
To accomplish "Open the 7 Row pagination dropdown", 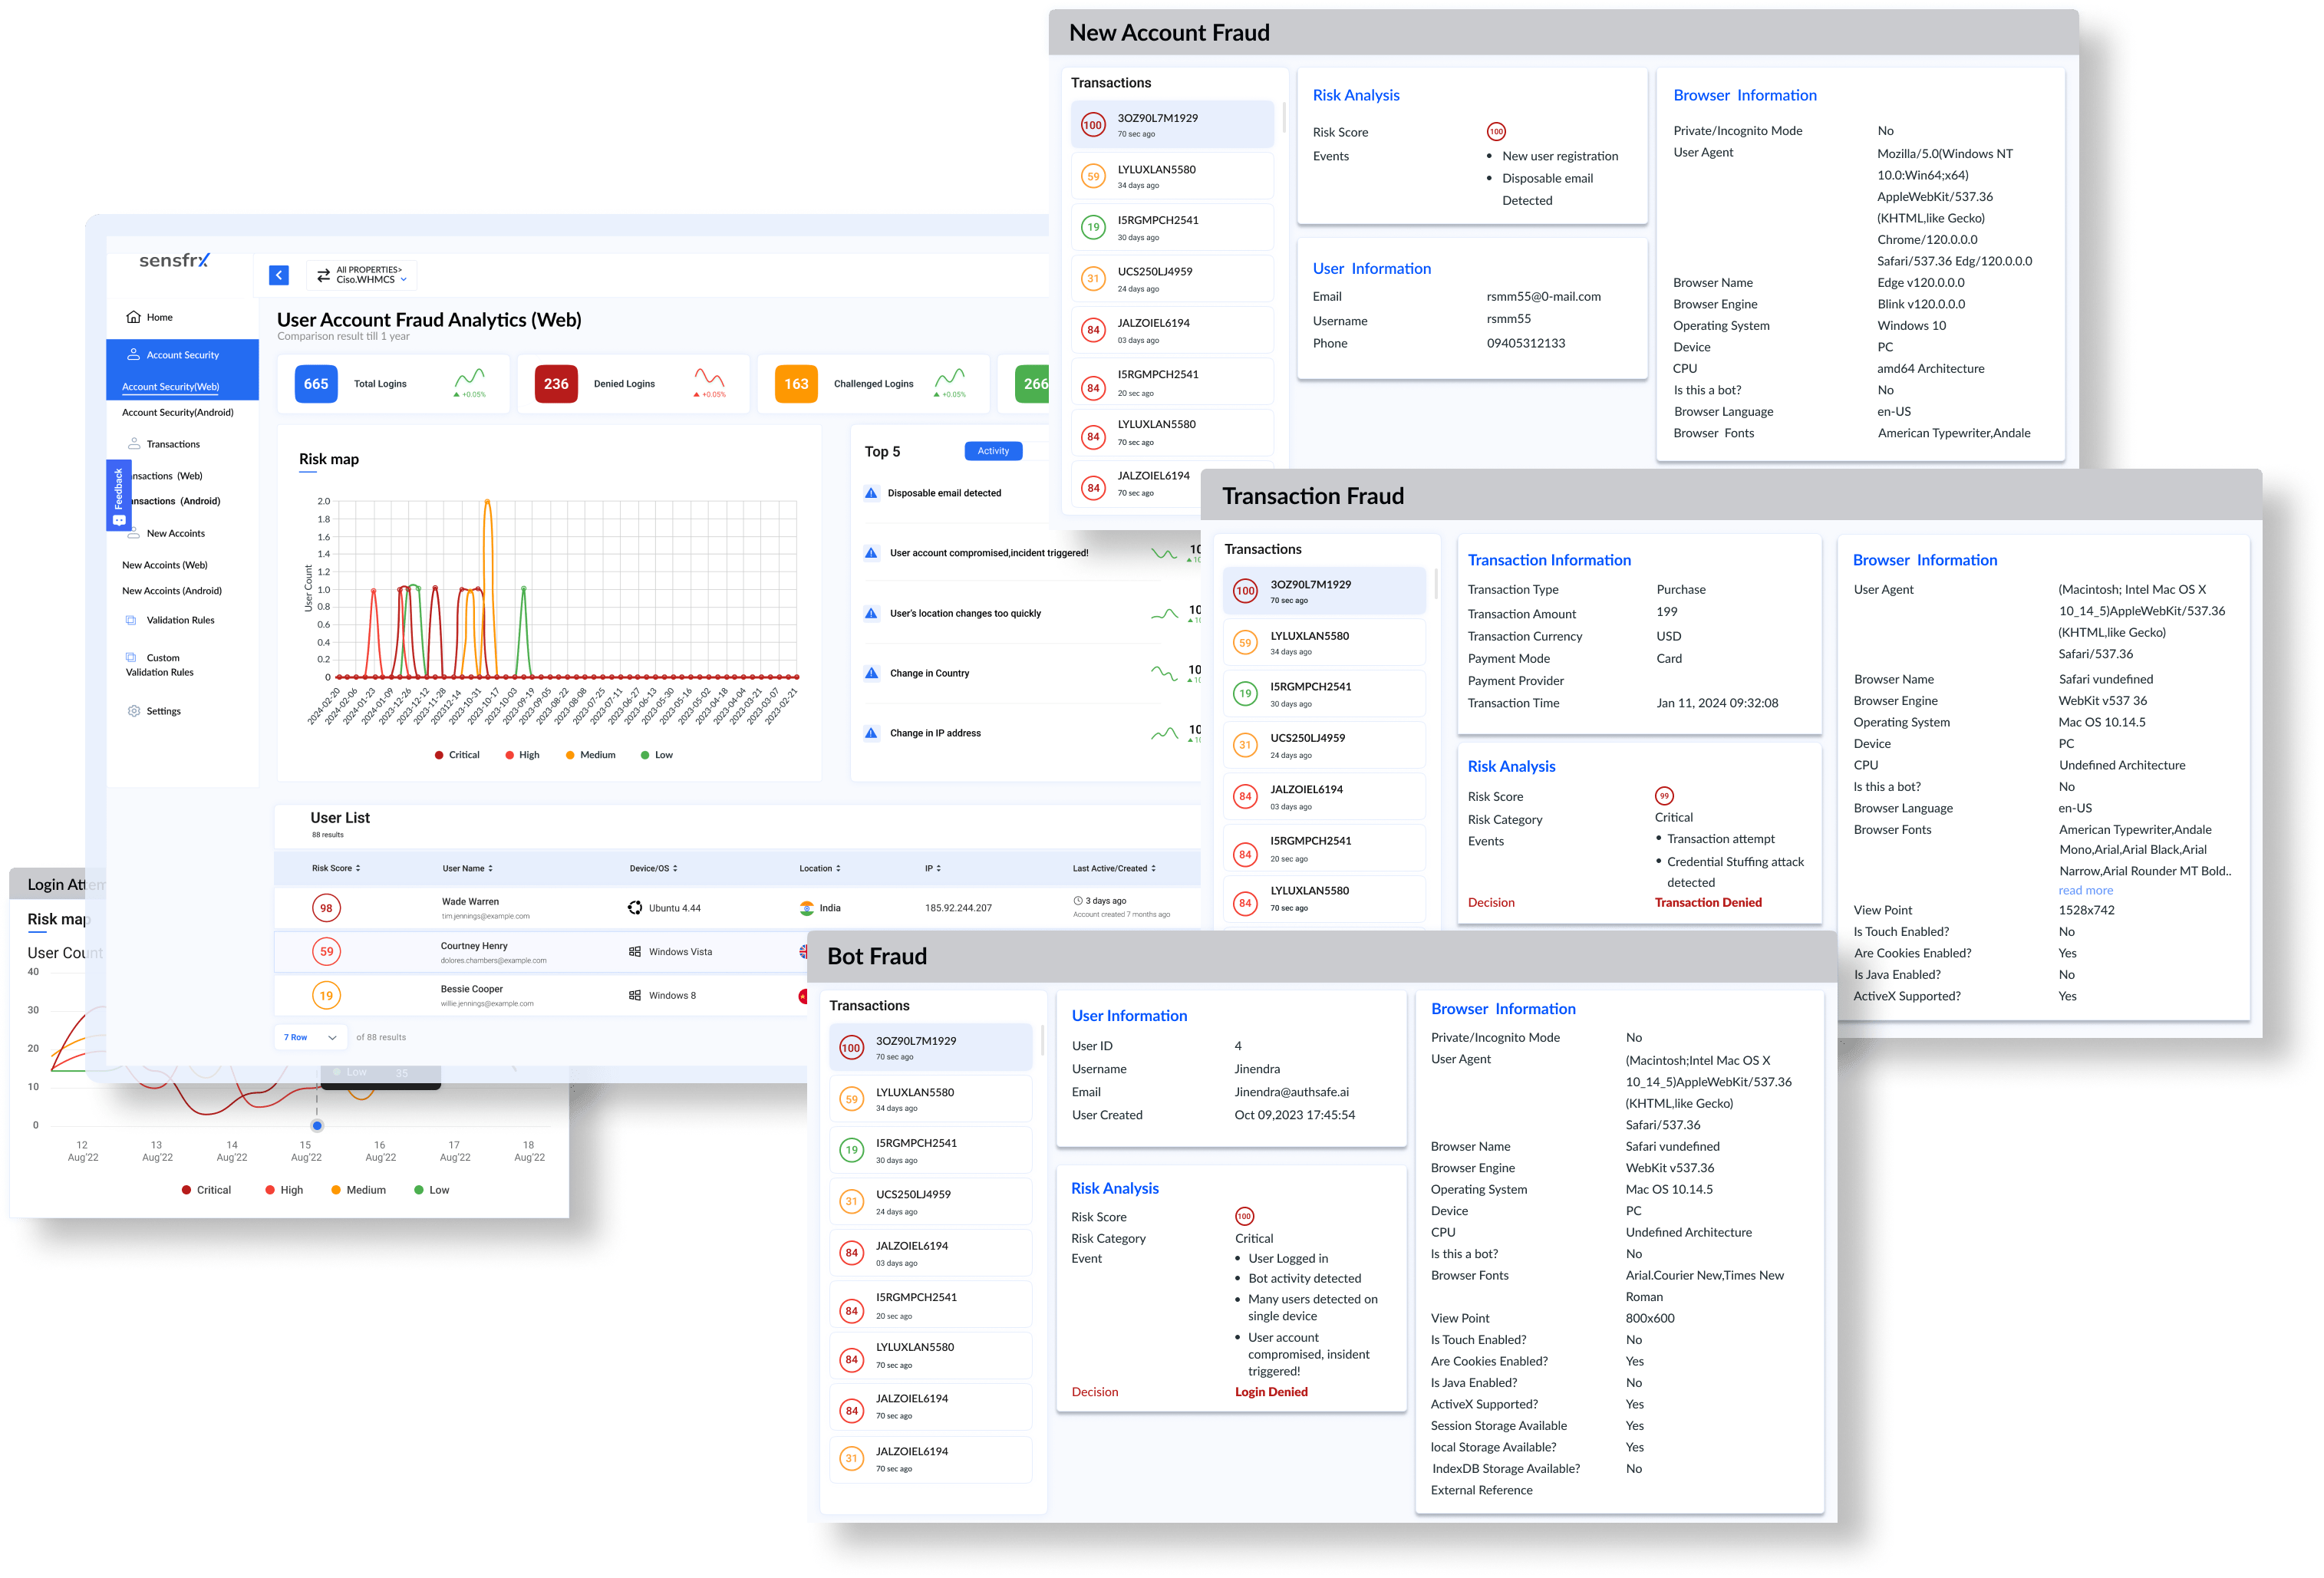I will click(x=310, y=1037).
